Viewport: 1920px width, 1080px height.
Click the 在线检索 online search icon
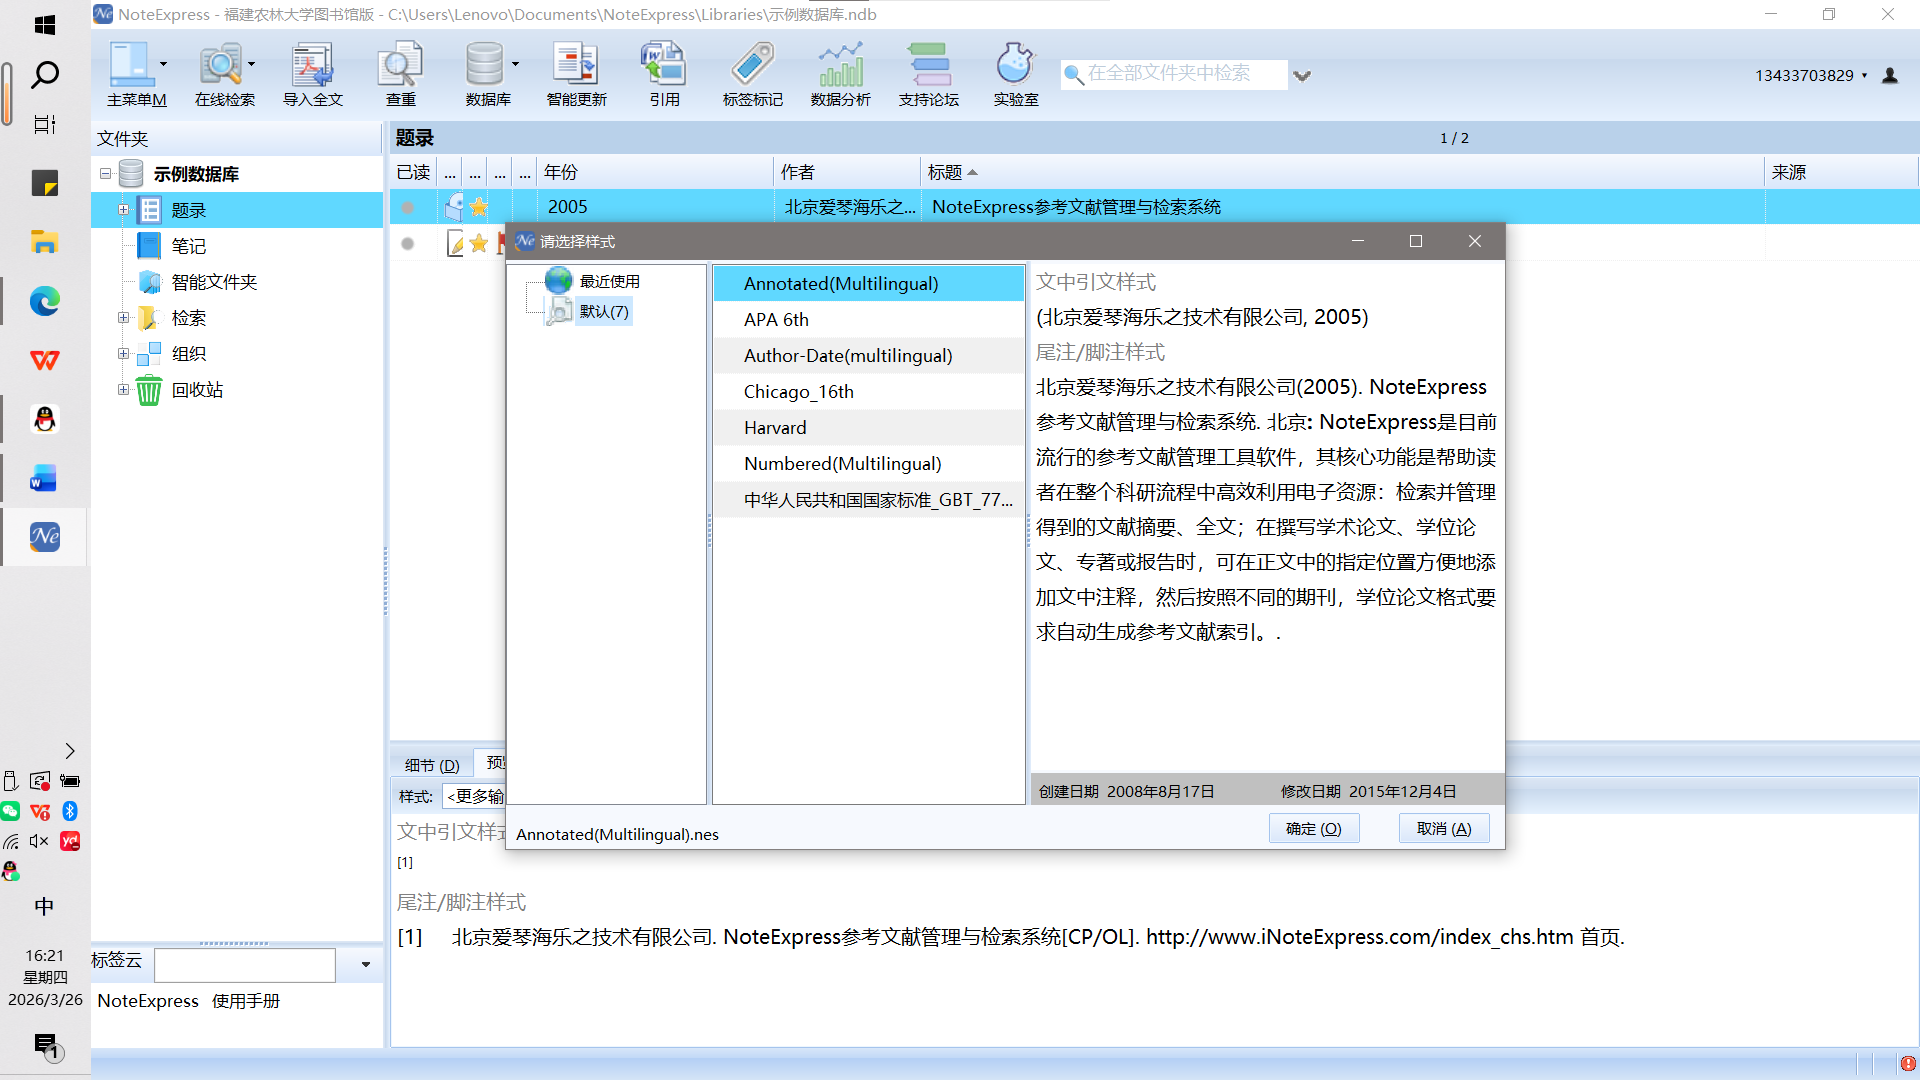[221, 66]
